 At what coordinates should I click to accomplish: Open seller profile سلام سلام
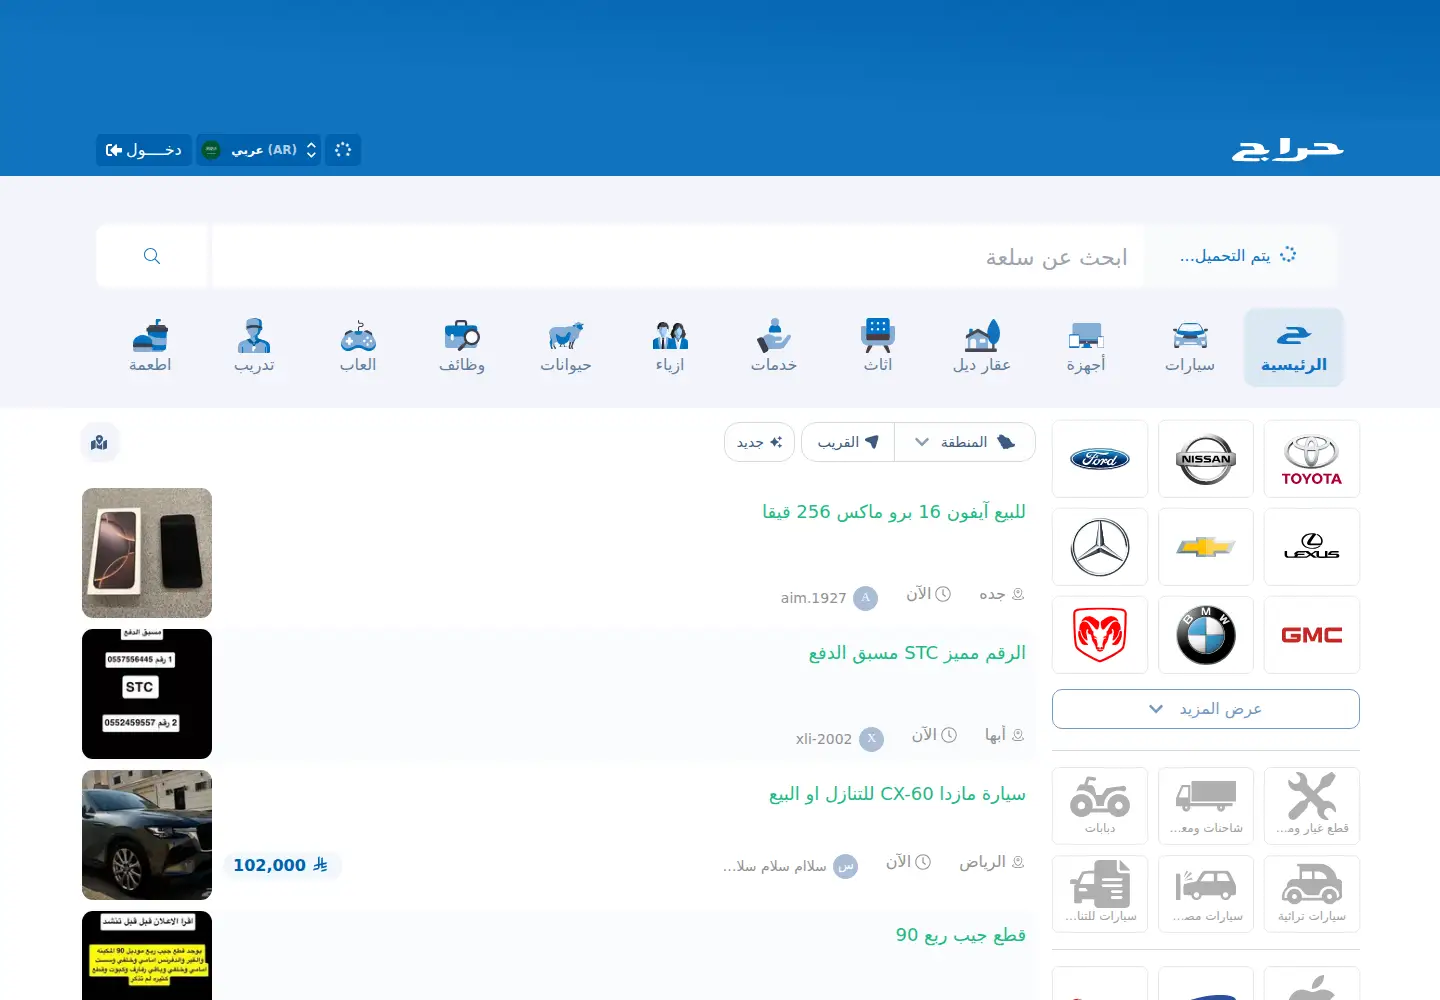click(x=790, y=866)
